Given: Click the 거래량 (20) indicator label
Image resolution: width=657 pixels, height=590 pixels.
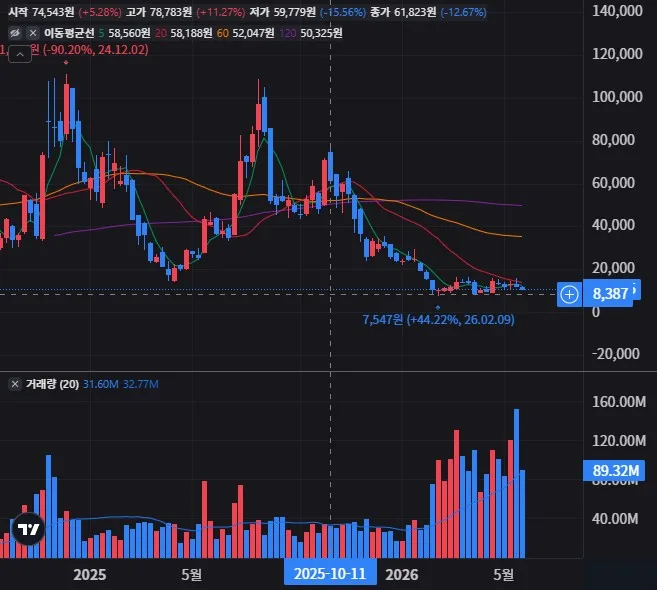Looking at the screenshot, I should pyautogui.click(x=52, y=384).
